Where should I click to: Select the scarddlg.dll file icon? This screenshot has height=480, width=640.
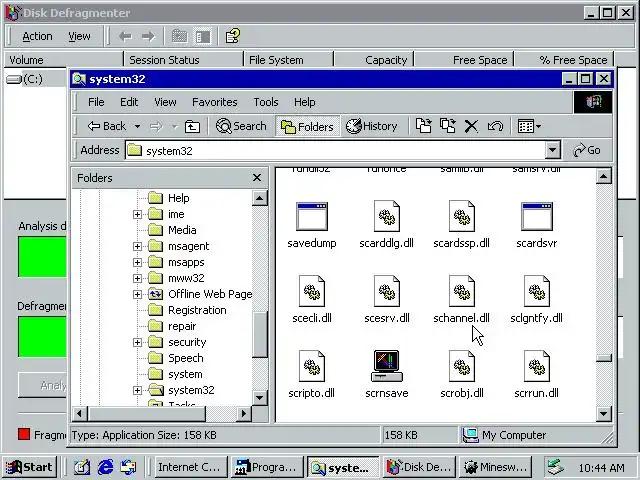click(x=387, y=216)
